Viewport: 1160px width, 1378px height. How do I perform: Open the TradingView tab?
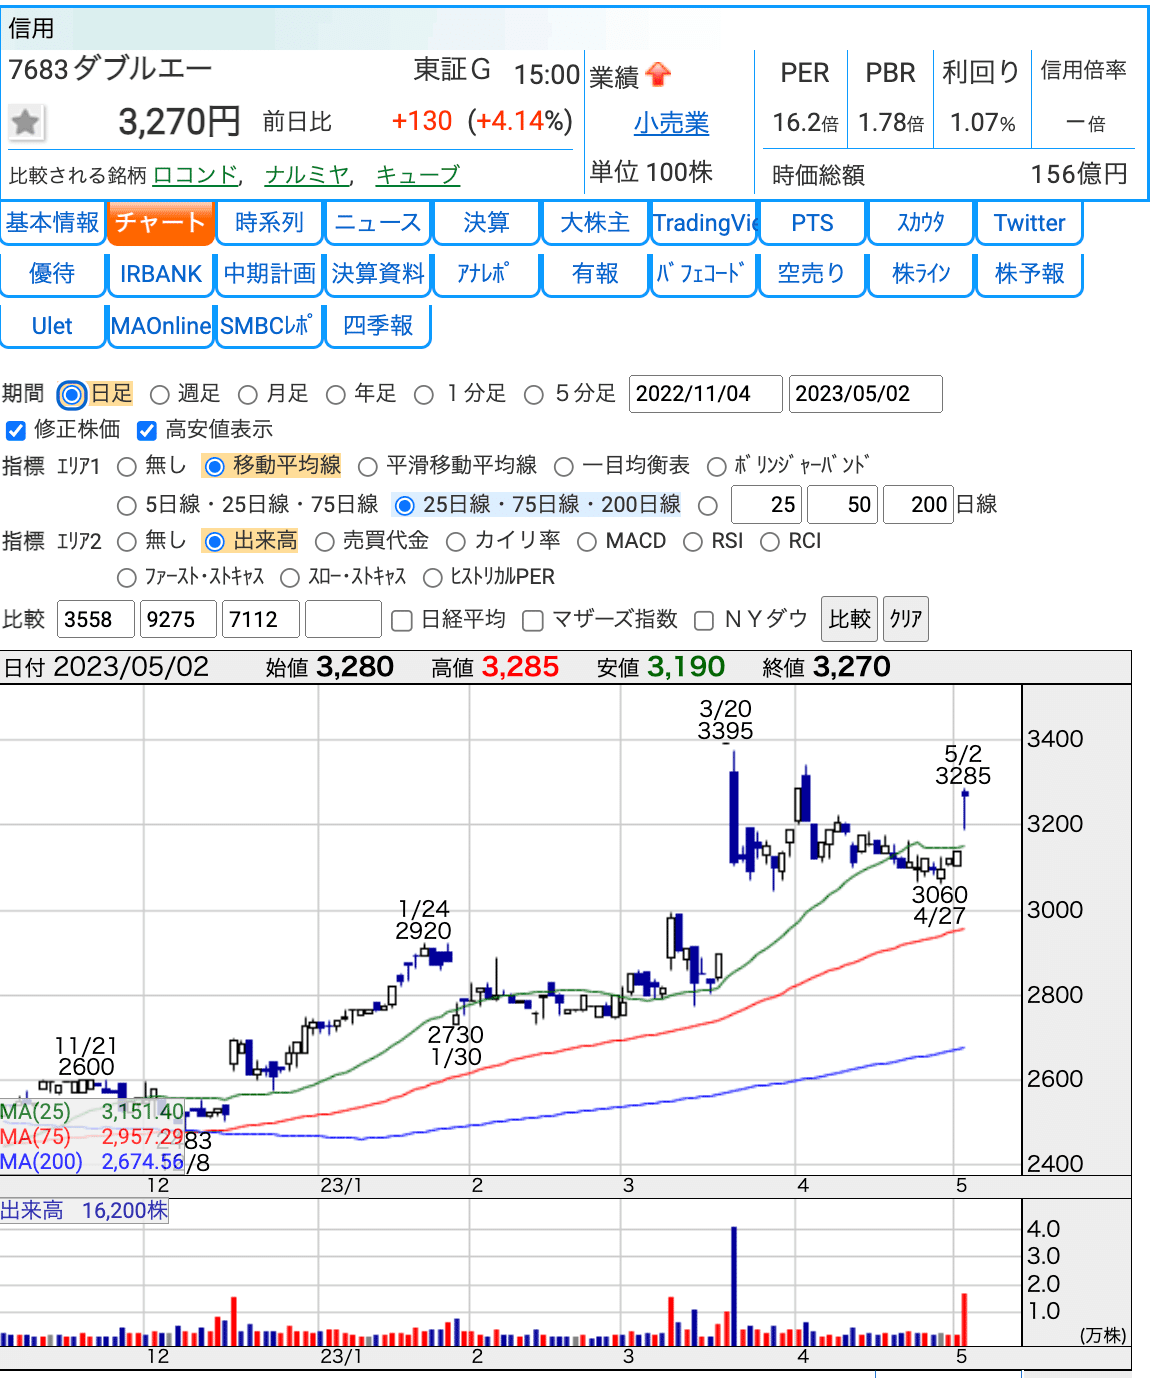pos(705,222)
